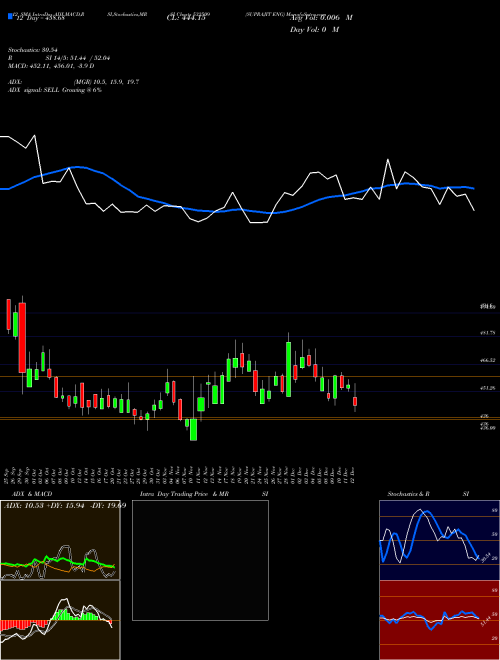Click the tall green candle at chart low
Image resolution: width=500 pixels, height=660 pixels.
193,429
